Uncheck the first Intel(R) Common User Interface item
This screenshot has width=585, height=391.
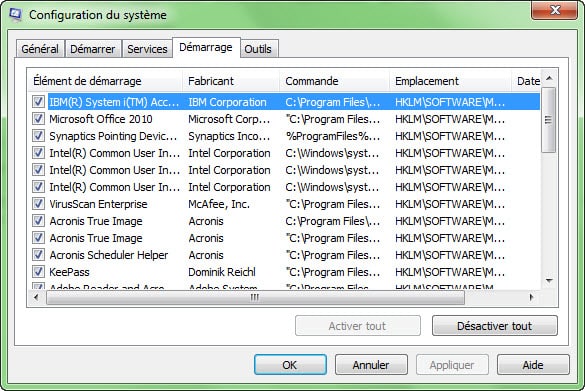click(x=38, y=153)
